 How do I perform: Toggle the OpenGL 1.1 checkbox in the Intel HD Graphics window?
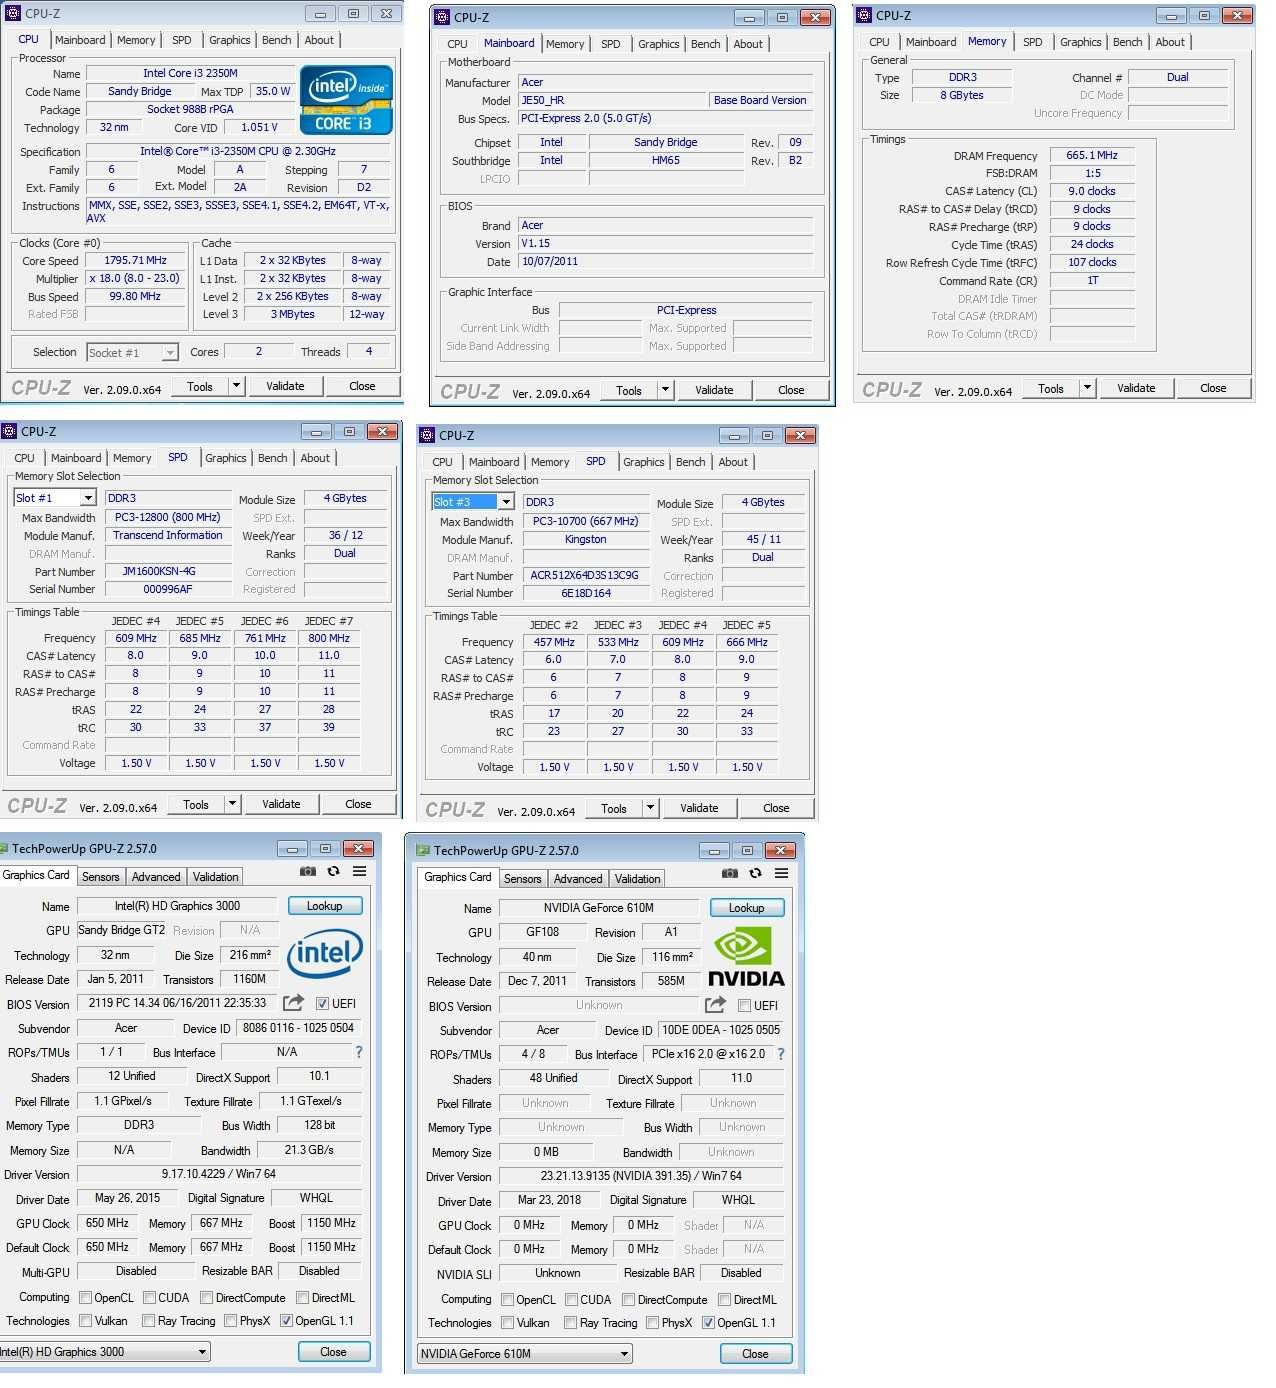coord(286,1321)
